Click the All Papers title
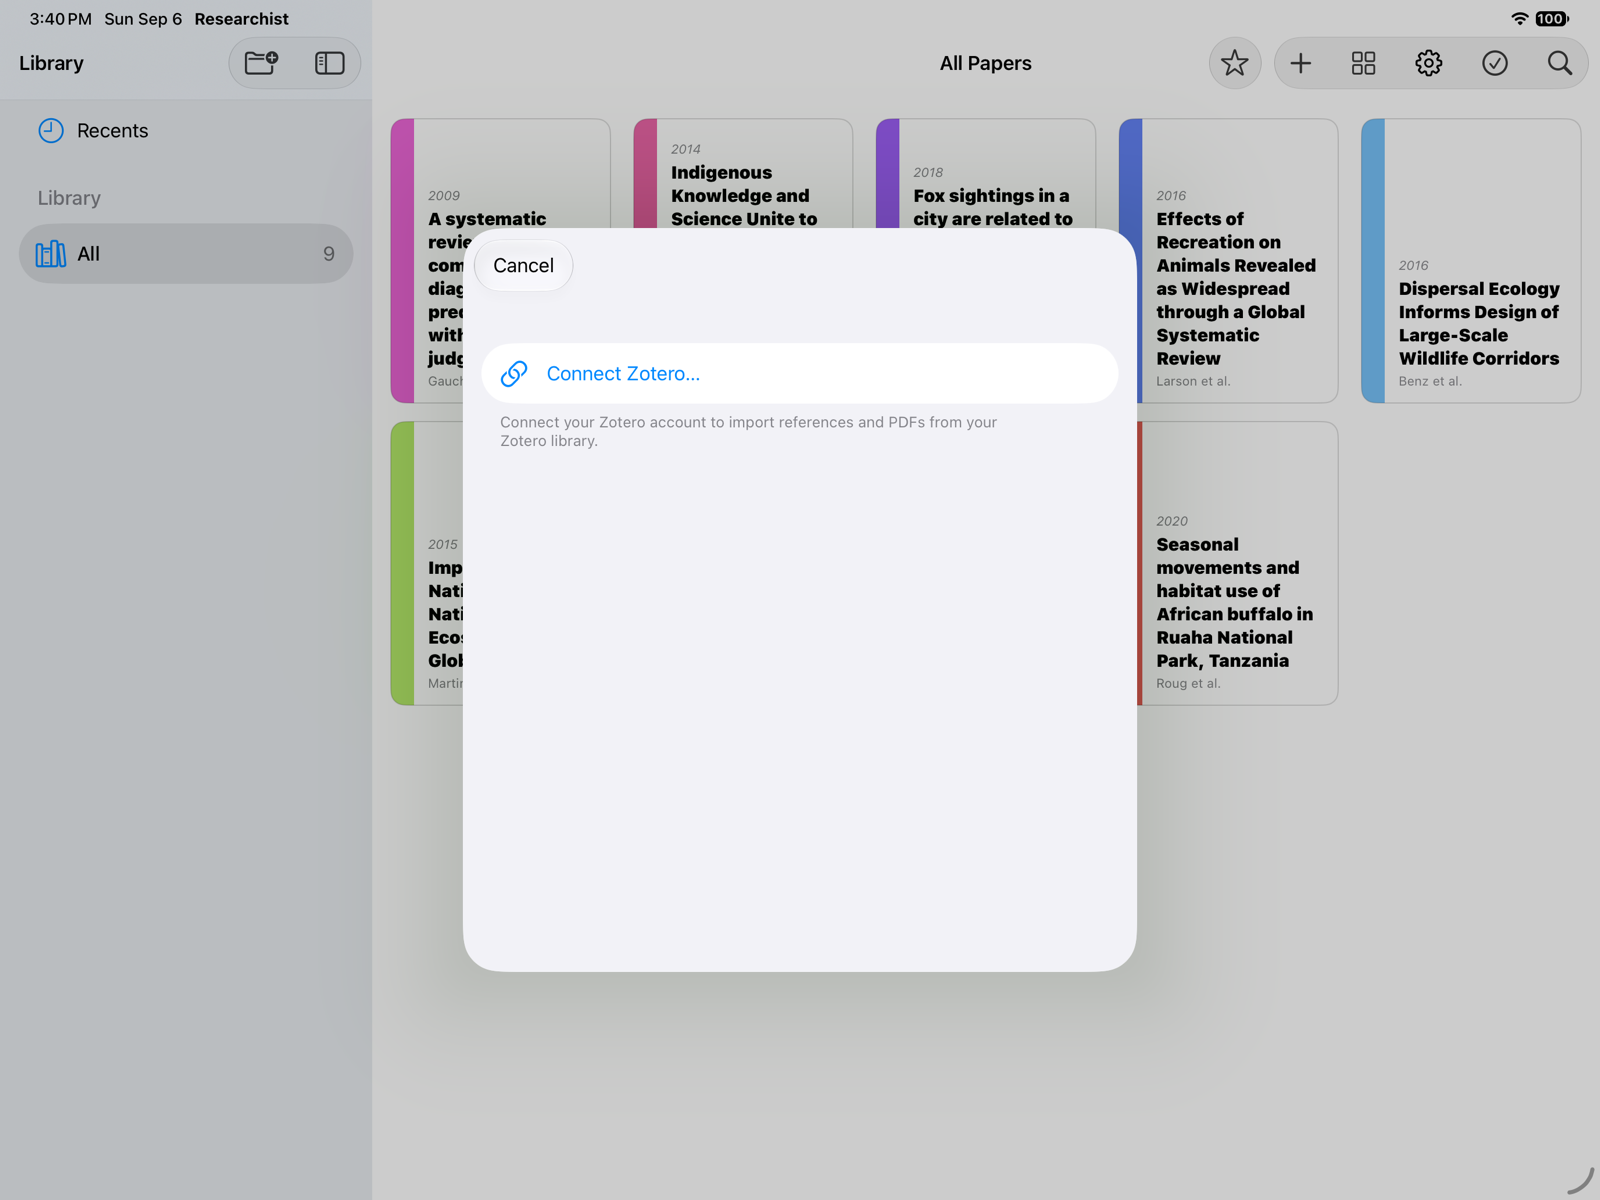The width and height of the screenshot is (1600, 1200). click(x=985, y=64)
